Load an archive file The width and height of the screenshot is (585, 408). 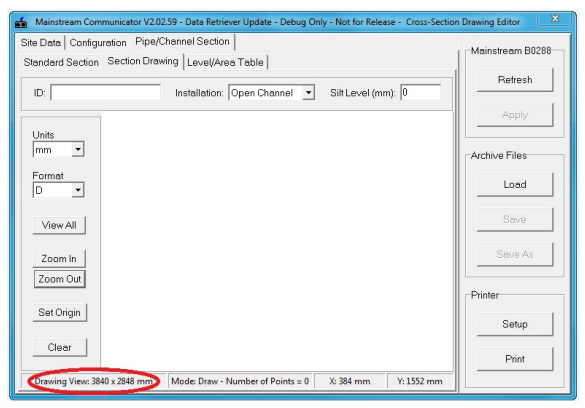tap(515, 185)
